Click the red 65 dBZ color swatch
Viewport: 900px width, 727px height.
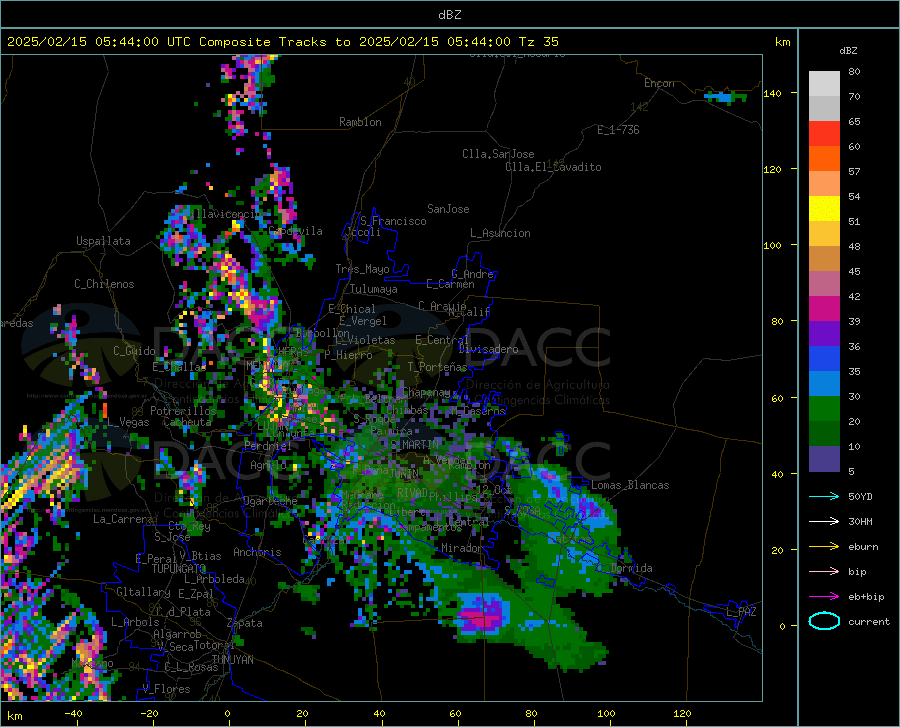[x=824, y=134]
